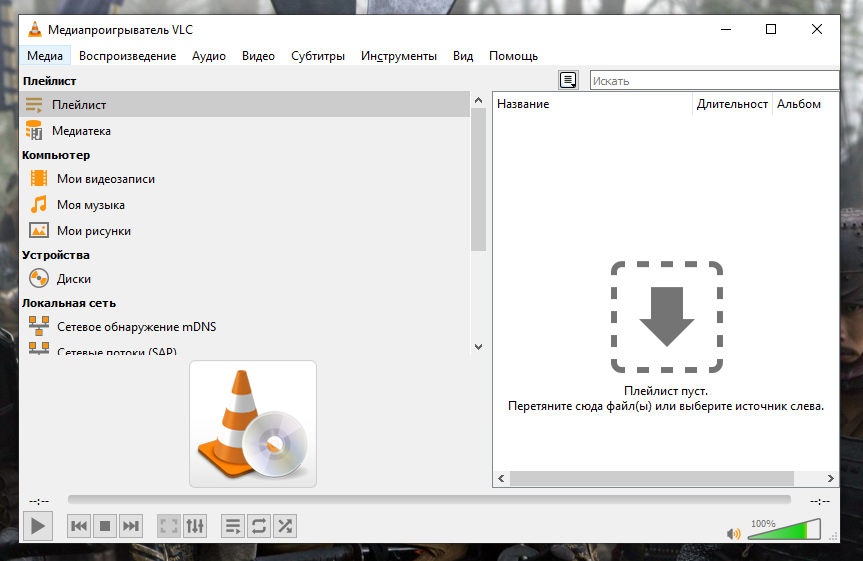Toggle the playlist panel button

coord(233,526)
